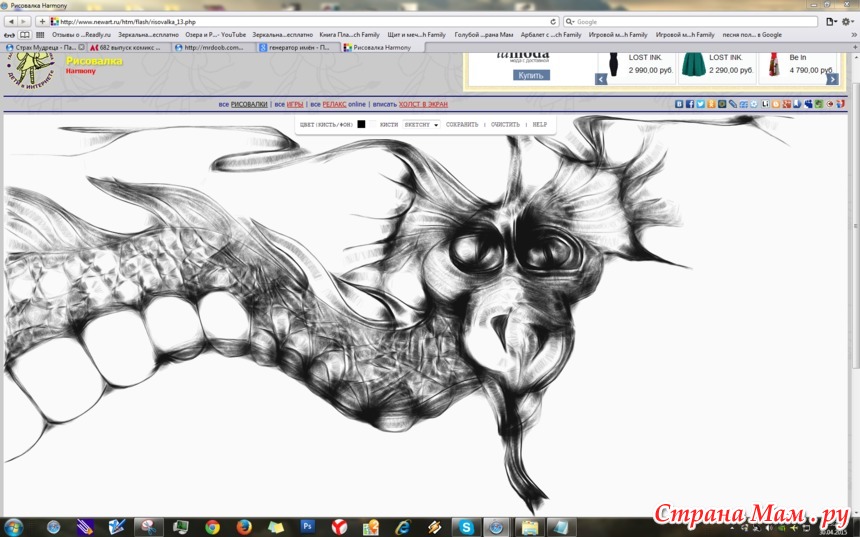Click the site logo with dancing figures
The image size is (860, 537).
pyautogui.click(x=31, y=70)
